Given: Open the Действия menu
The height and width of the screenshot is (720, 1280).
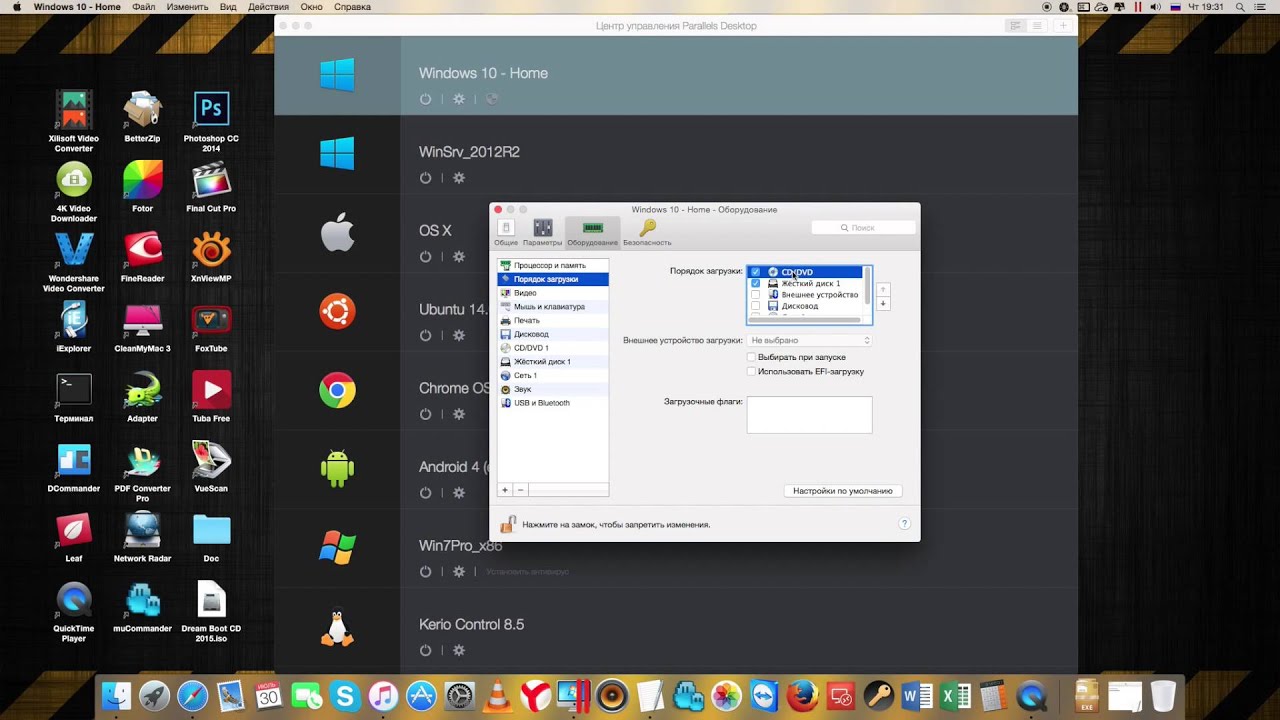Looking at the screenshot, I should pyautogui.click(x=268, y=7).
